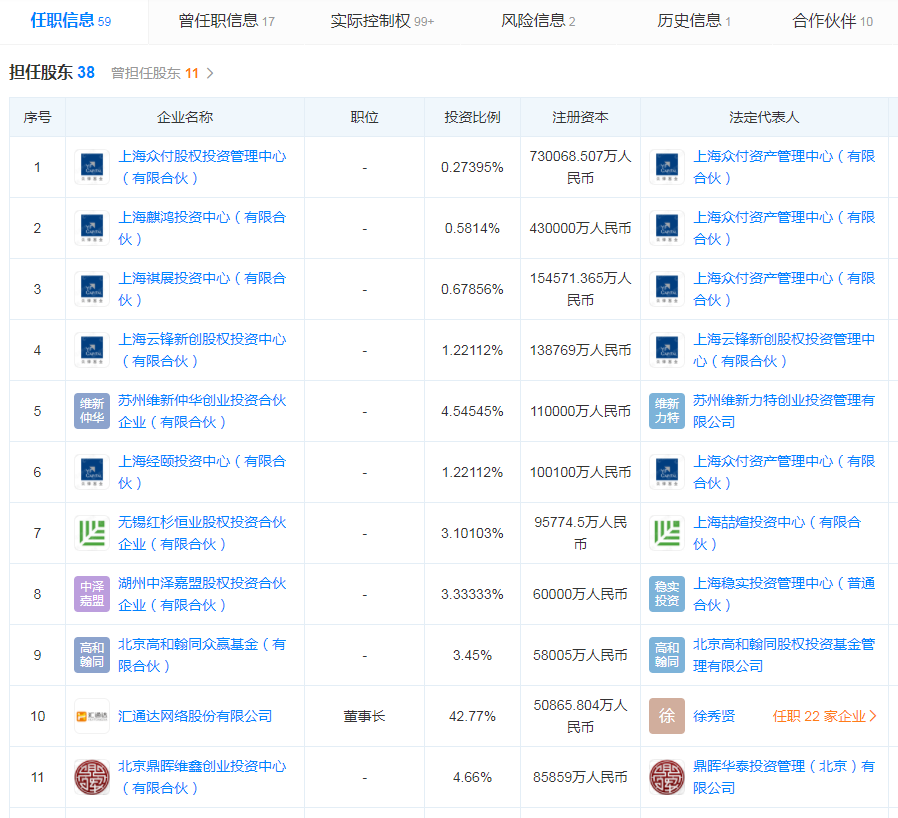Open the 风险信息 tab

point(538,21)
